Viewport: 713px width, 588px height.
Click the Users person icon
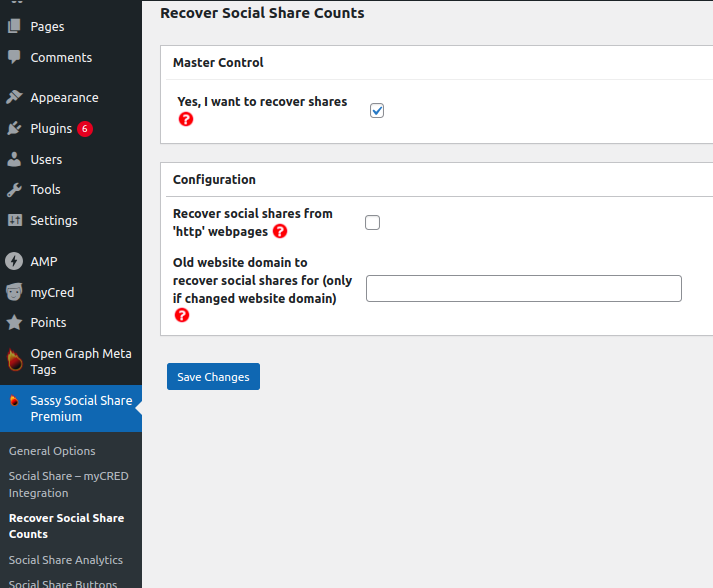(x=14, y=159)
